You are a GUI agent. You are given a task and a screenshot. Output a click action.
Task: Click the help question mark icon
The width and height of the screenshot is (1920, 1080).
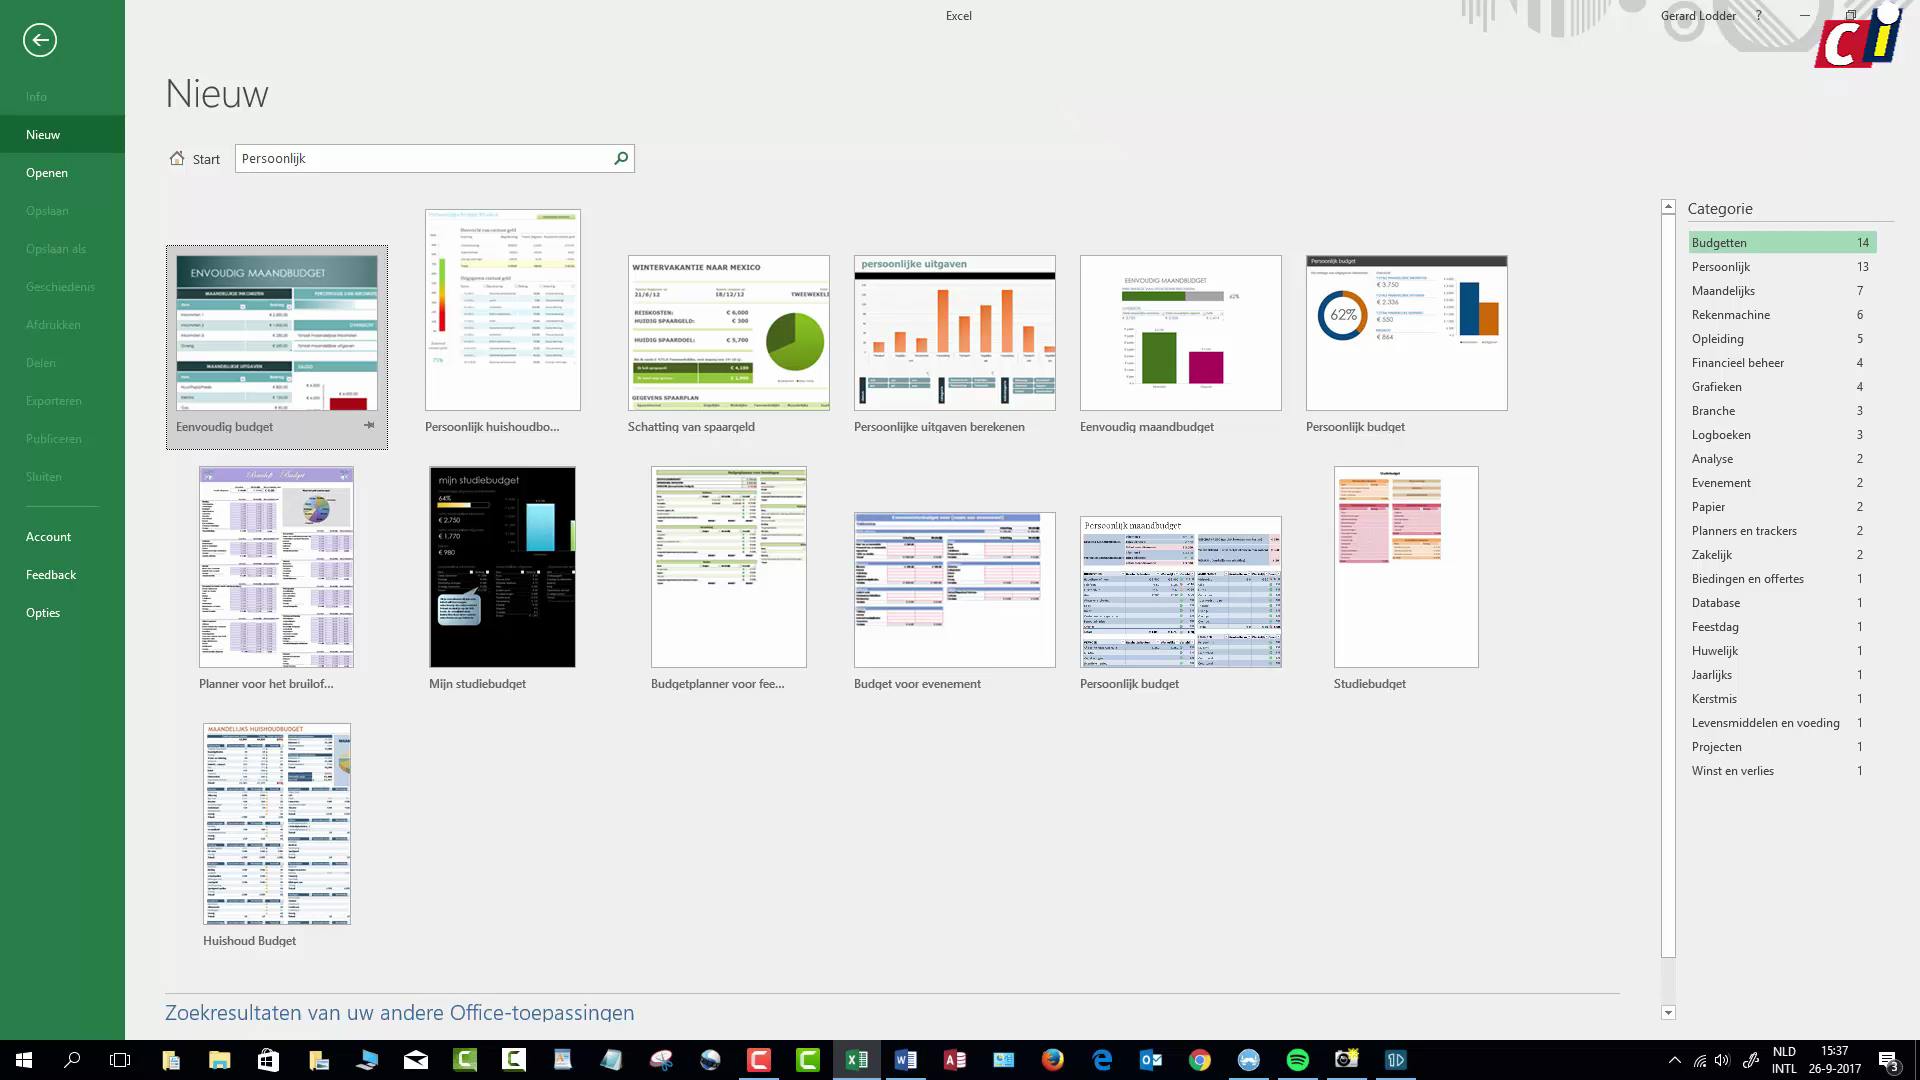click(x=1758, y=15)
